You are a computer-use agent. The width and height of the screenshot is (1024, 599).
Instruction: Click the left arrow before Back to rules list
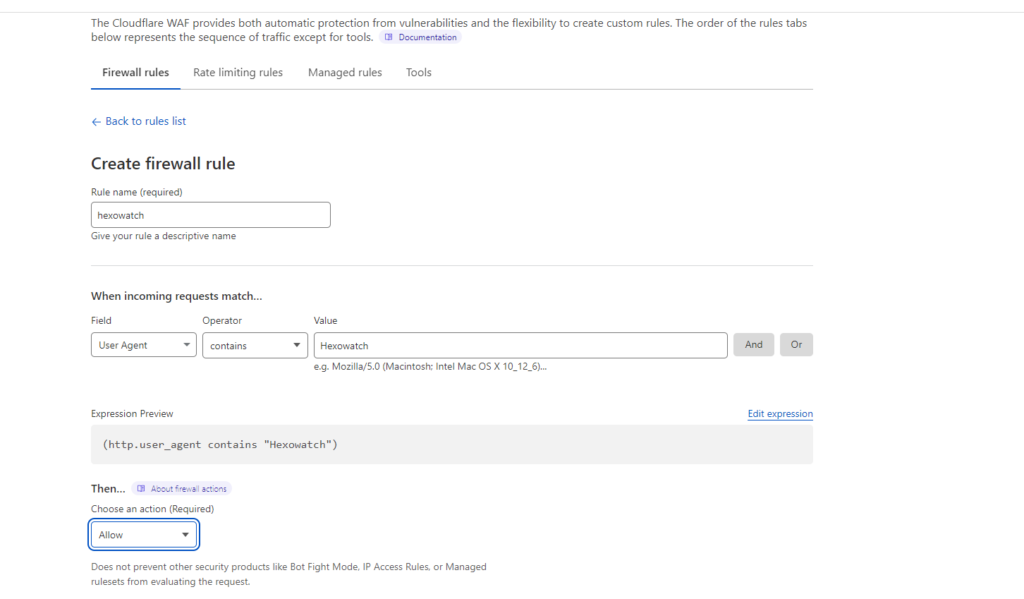coord(96,121)
